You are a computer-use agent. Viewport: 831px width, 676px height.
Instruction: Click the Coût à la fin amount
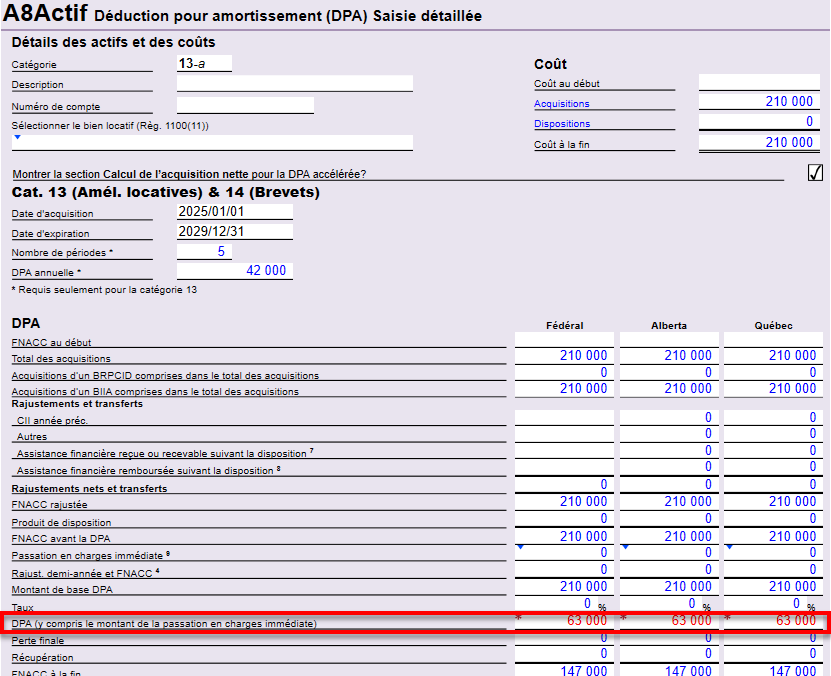tap(757, 143)
